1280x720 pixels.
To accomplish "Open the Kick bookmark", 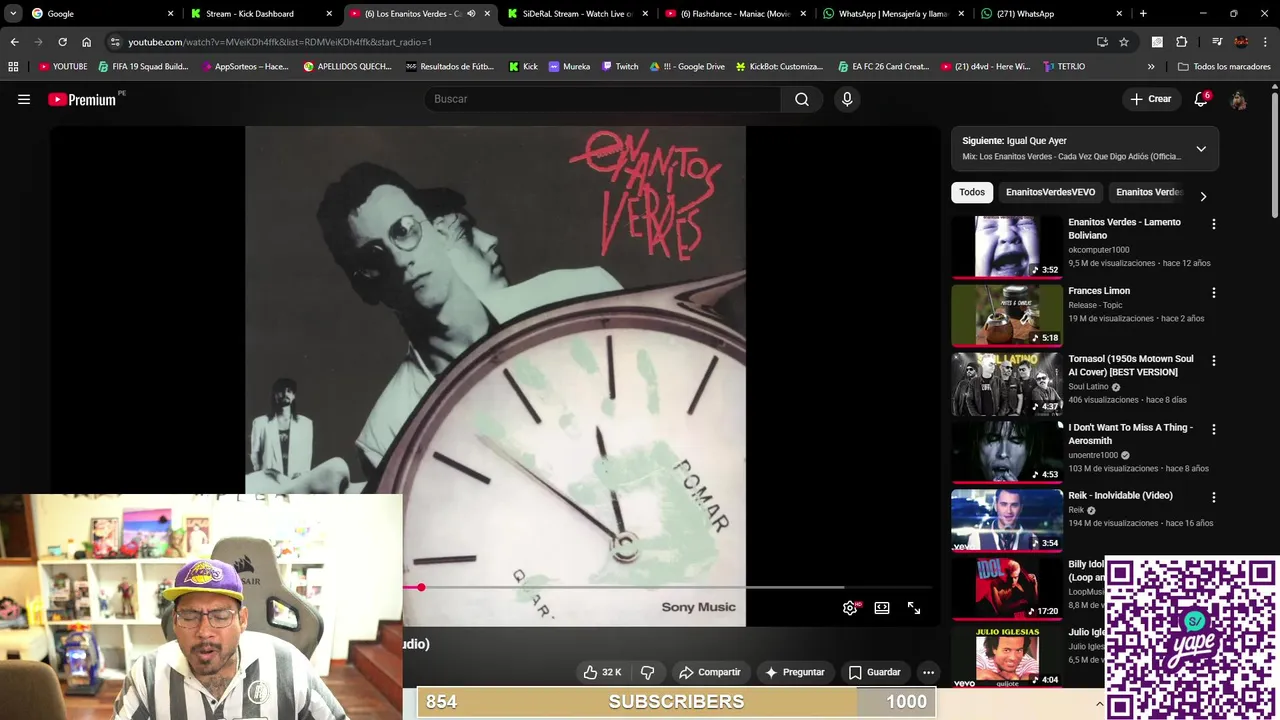I will [523, 66].
